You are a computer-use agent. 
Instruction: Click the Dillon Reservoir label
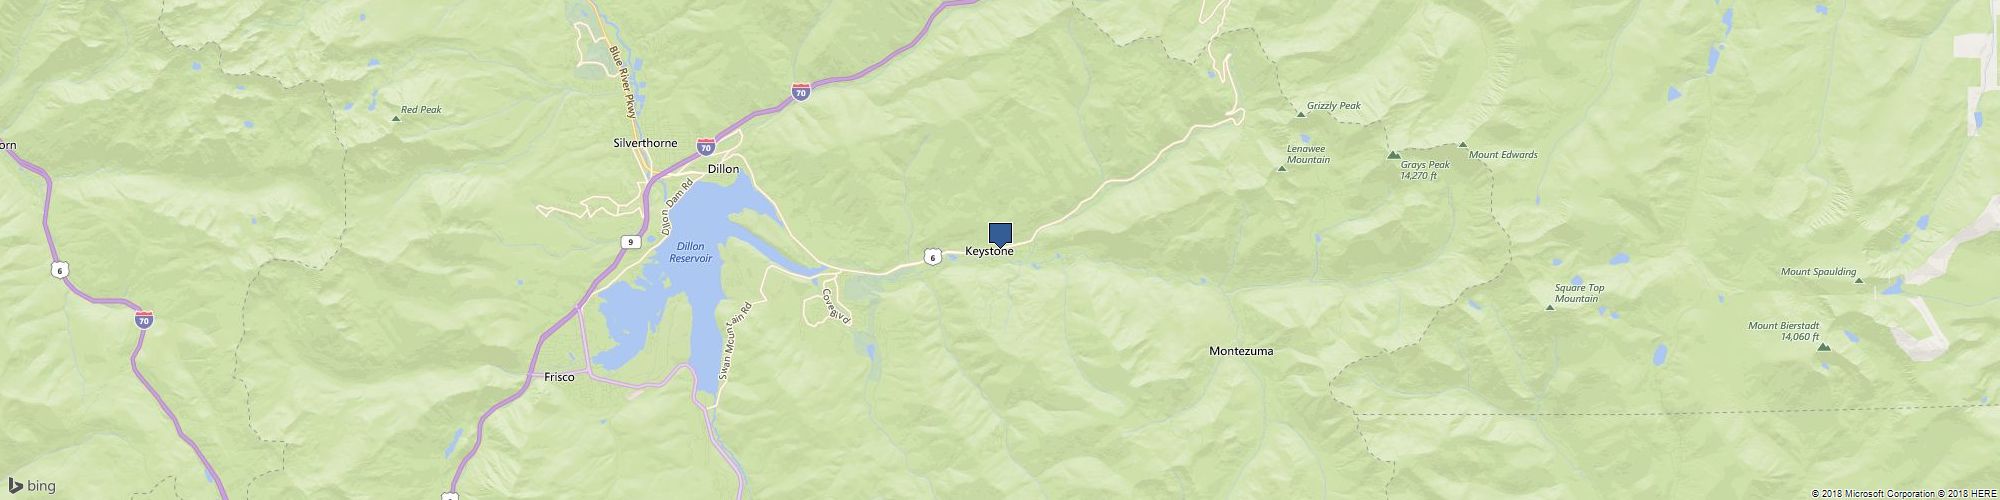pyautogui.click(x=689, y=251)
